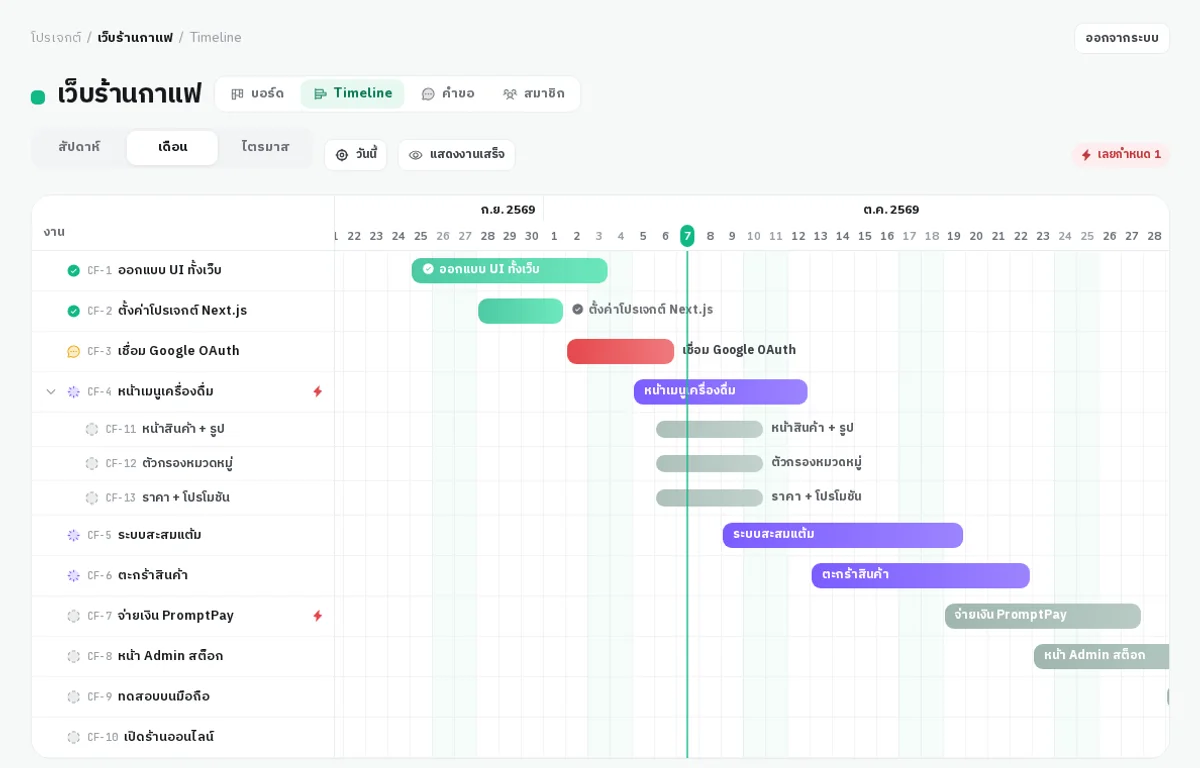The width and height of the screenshot is (1200, 768).
Task: Open task row เปิดร้านออนไลน์
Action: 183,738
